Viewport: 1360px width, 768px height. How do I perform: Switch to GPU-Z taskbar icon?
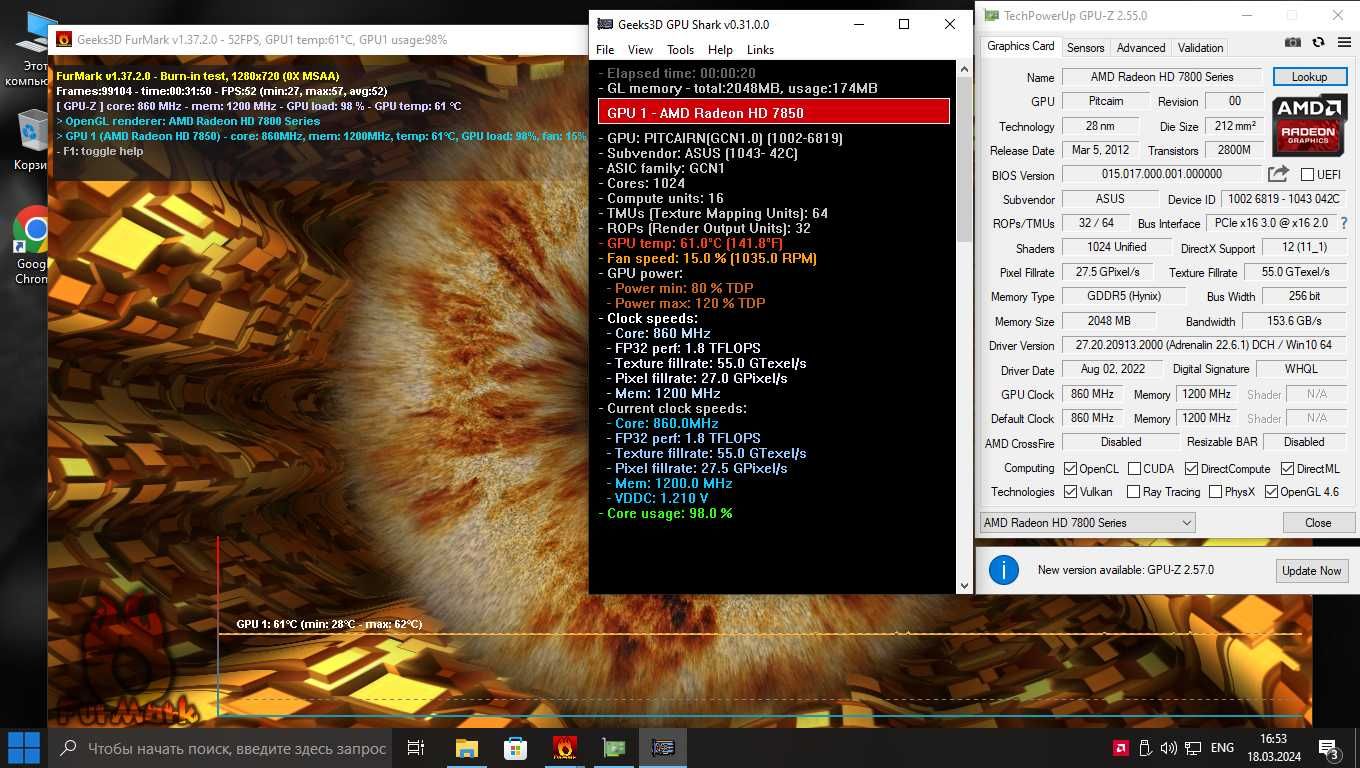pos(613,747)
